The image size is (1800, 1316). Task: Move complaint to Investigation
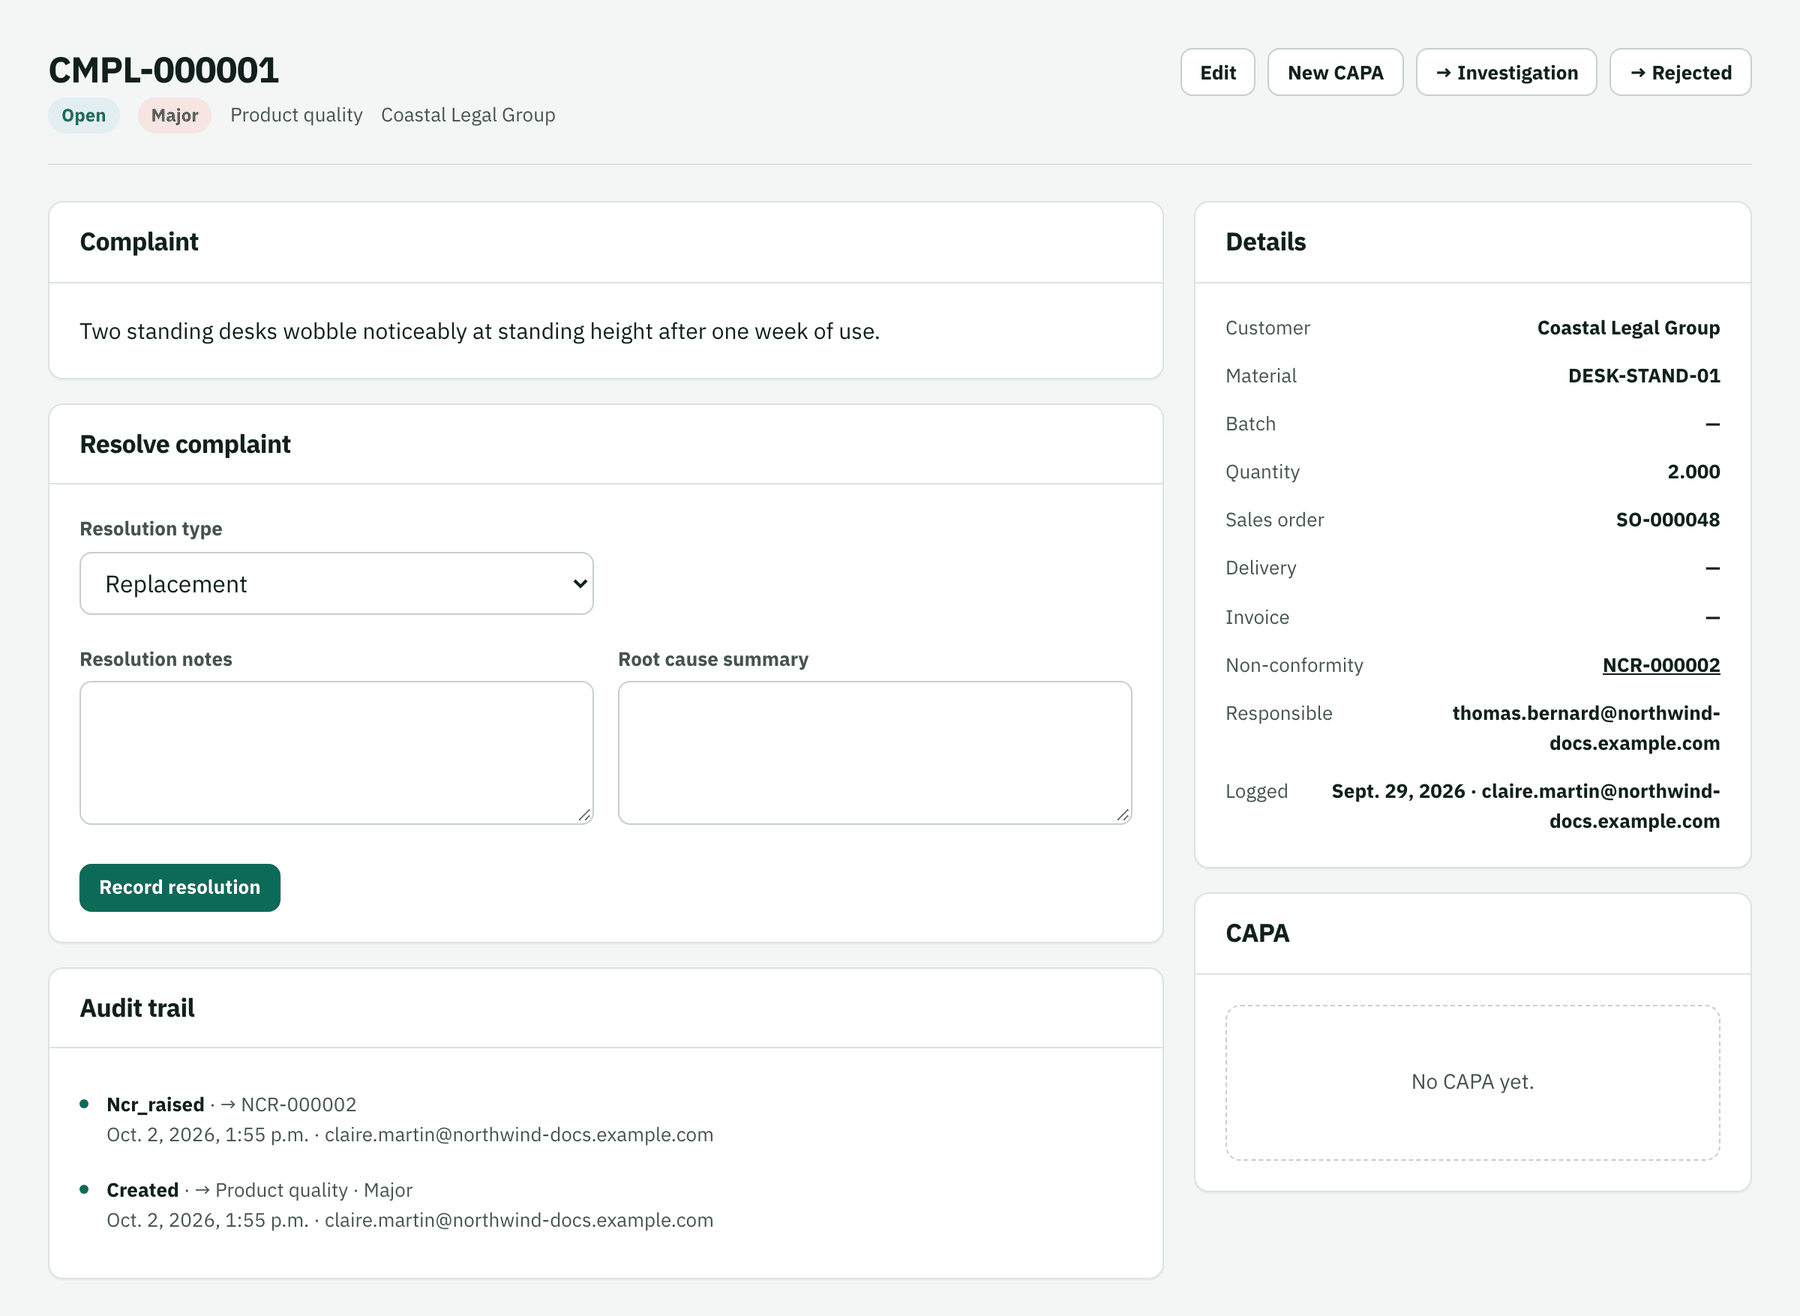click(1506, 72)
